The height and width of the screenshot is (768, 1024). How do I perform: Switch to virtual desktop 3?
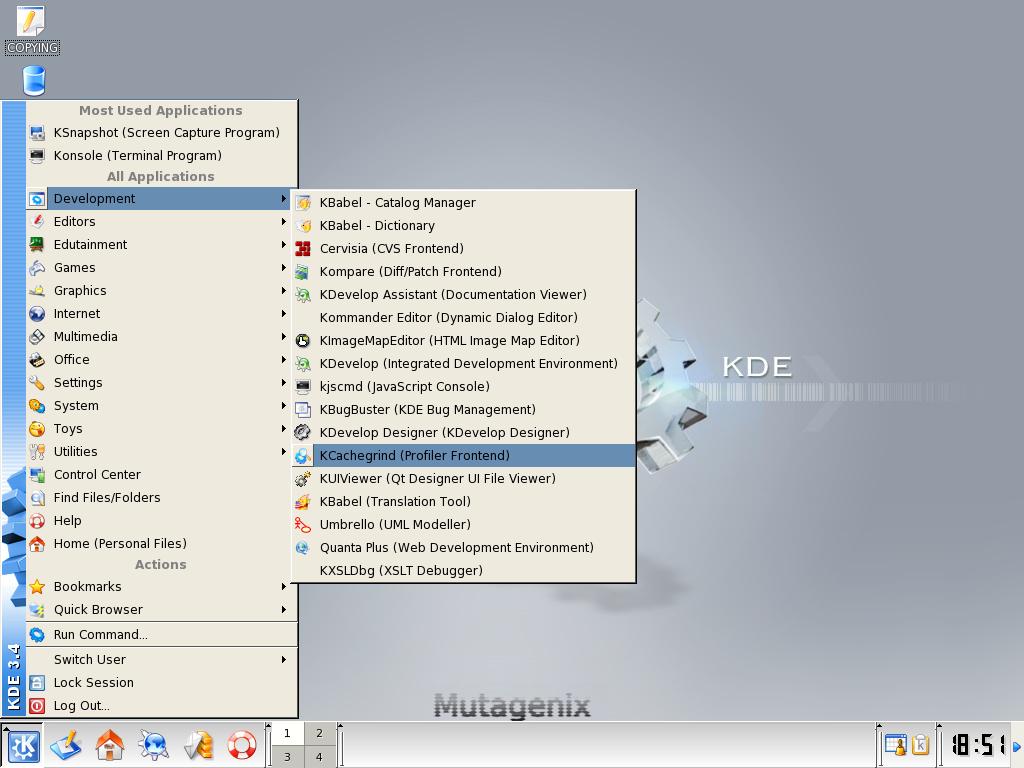(287, 757)
